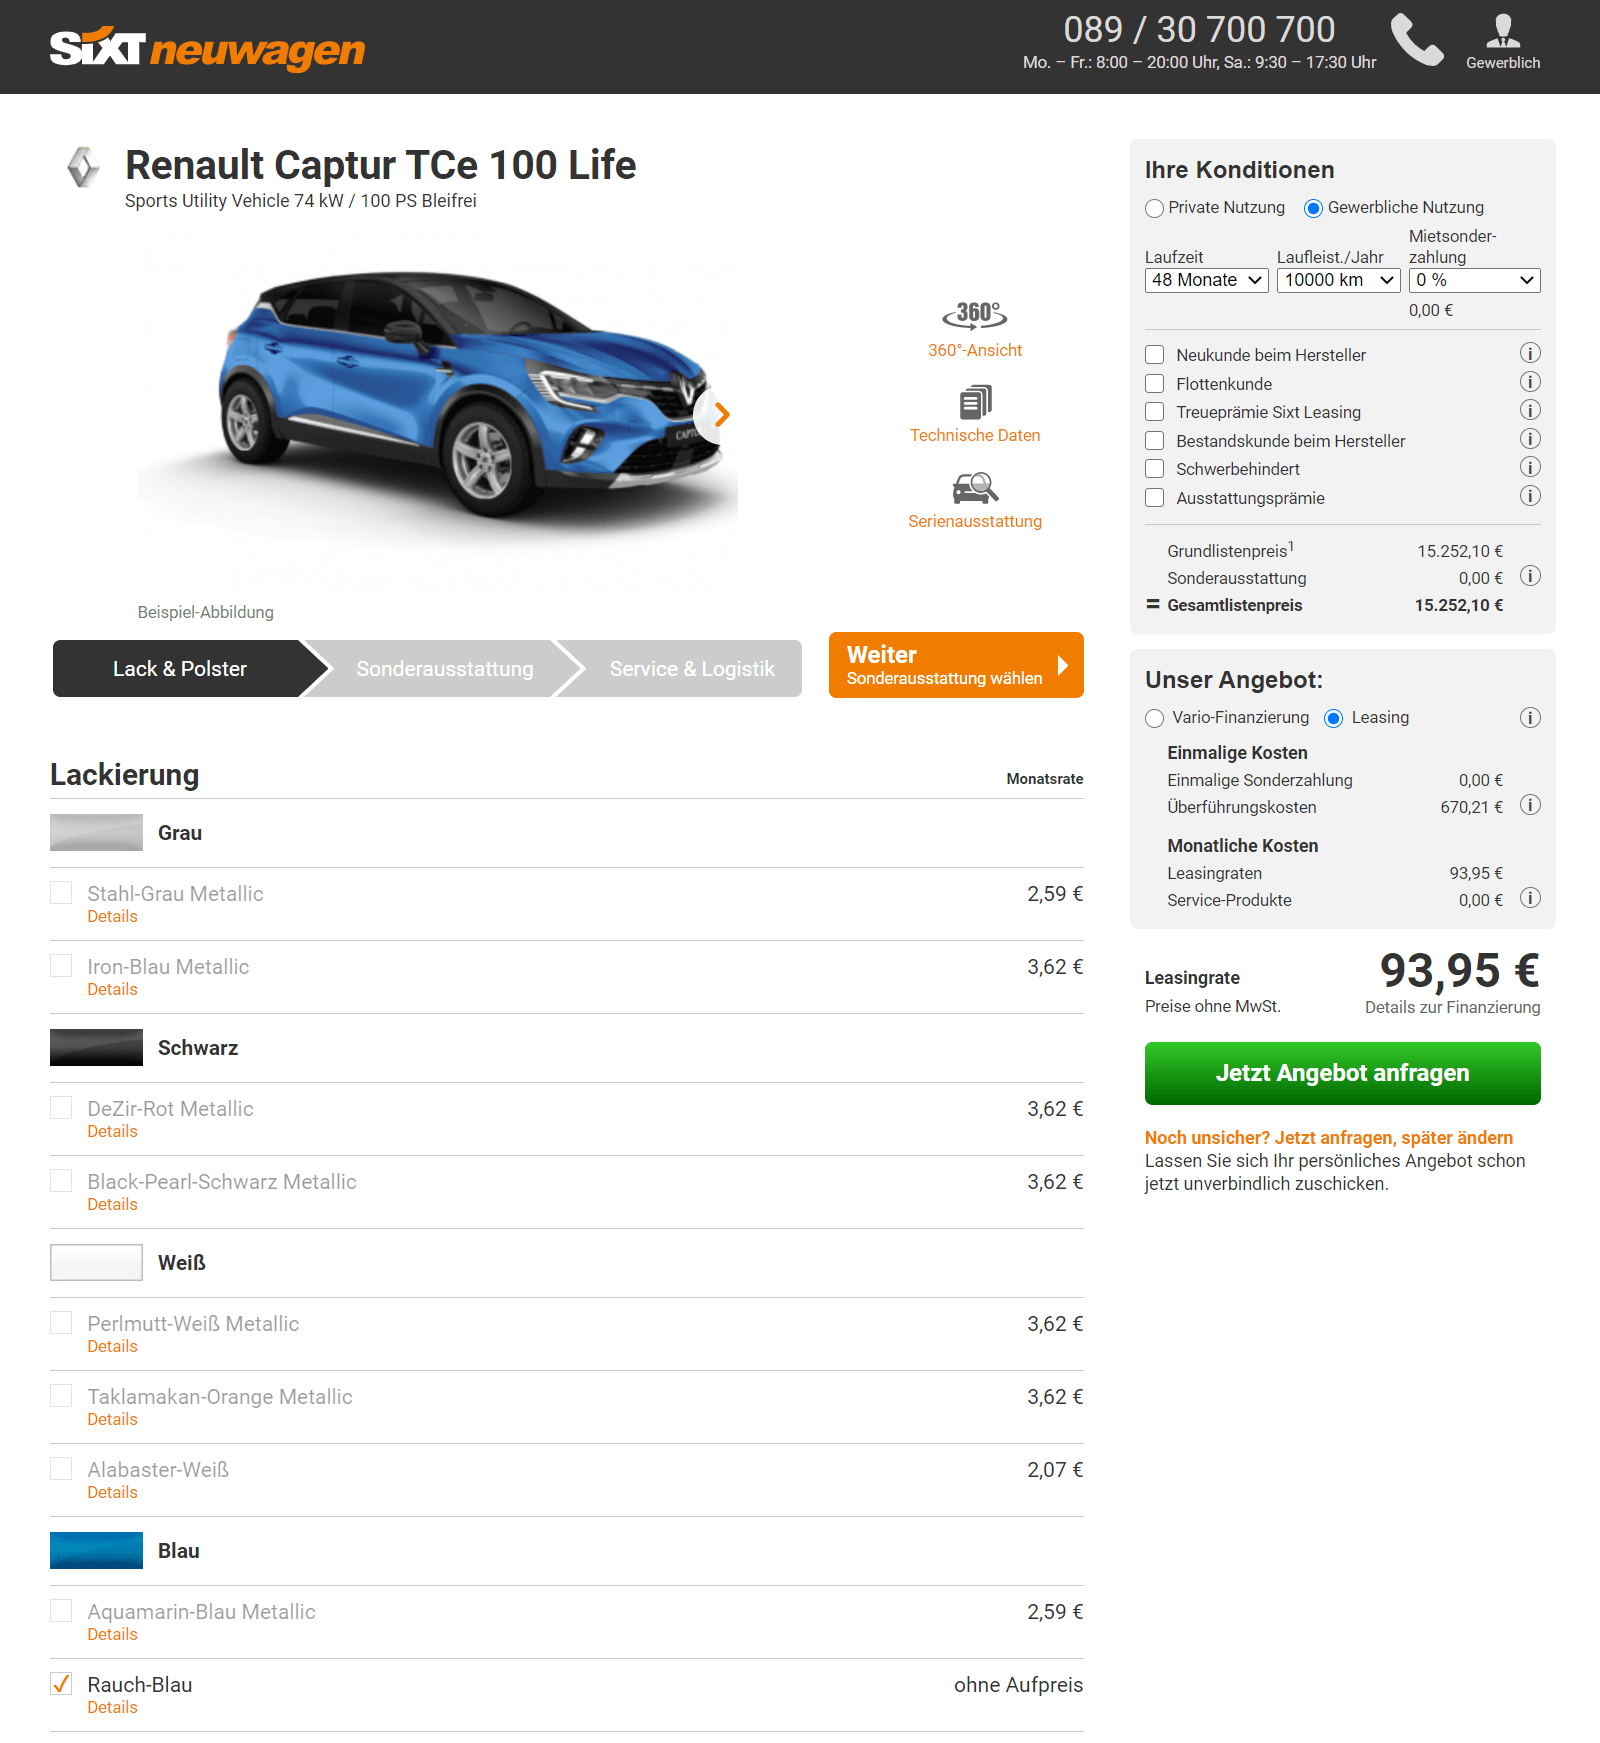
Task: Open Details link under Iron-Blau Metallic
Action: [112, 989]
